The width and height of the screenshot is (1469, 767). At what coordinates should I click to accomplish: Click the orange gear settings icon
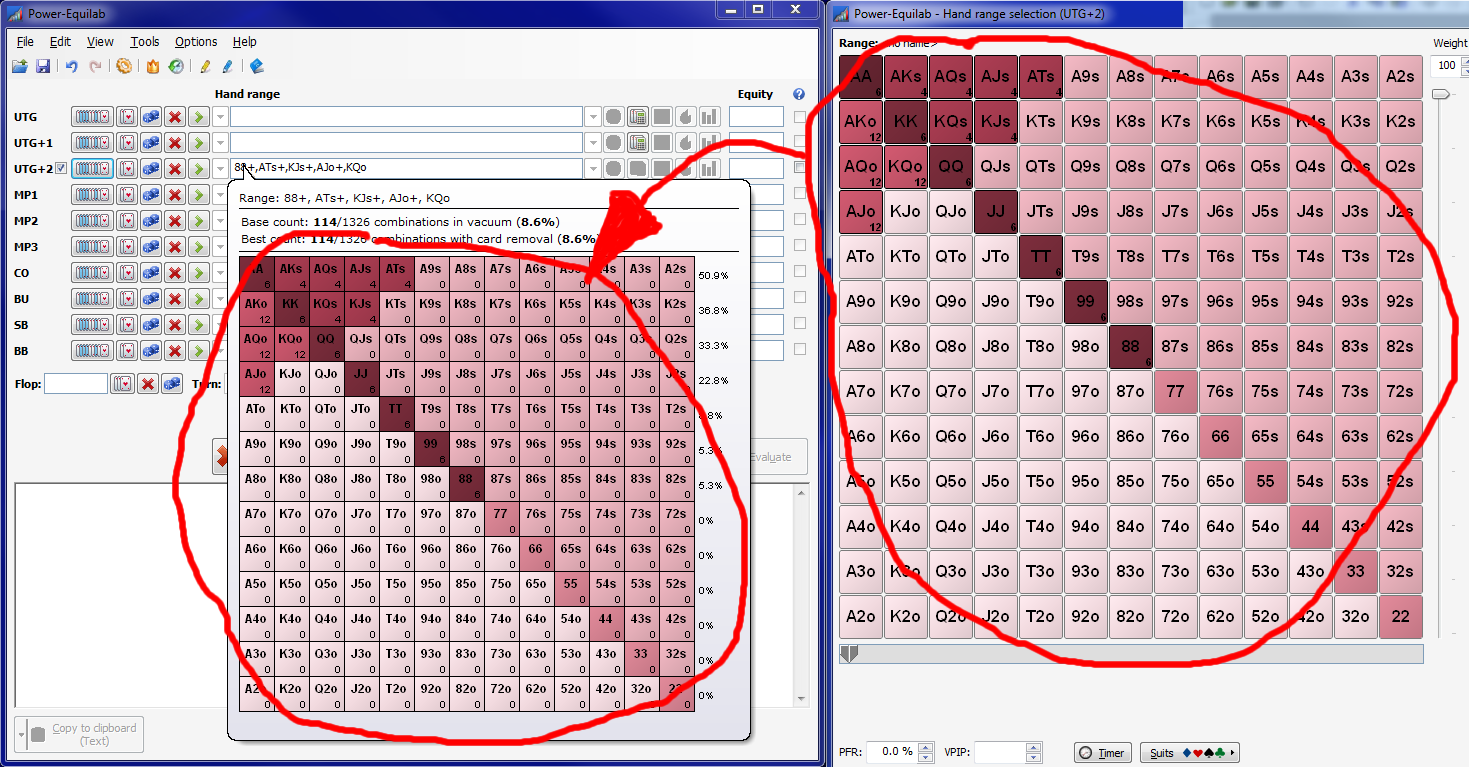pos(124,66)
